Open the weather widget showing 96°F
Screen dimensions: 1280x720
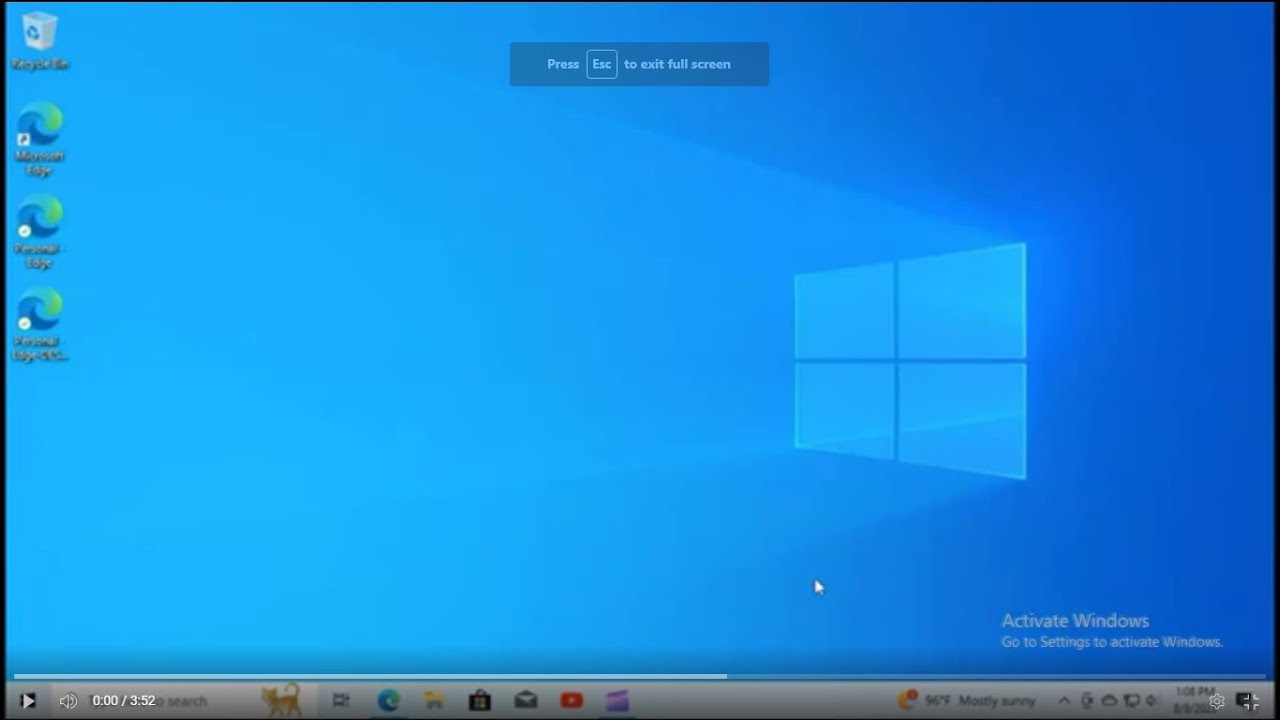pyautogui.click(x=966, y=701)
